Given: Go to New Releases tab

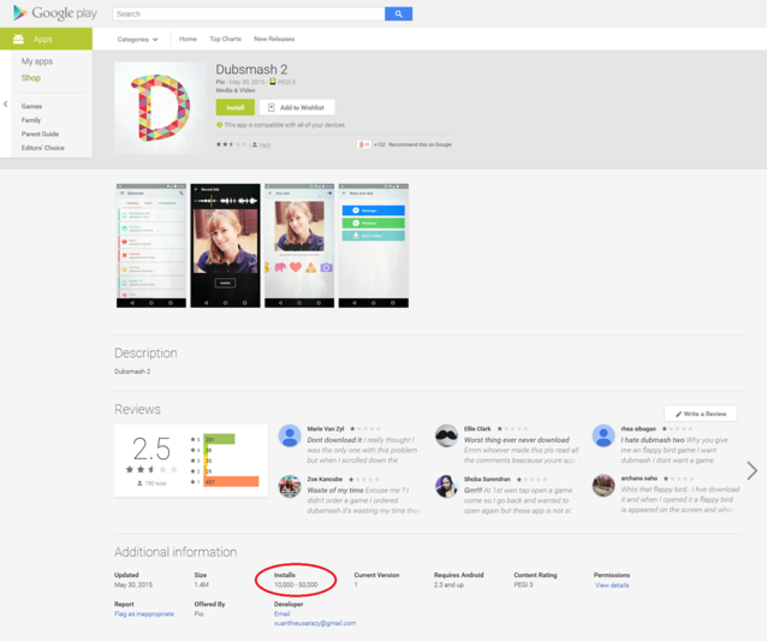Looking at the screenshot, I should [x=274, y=39].
